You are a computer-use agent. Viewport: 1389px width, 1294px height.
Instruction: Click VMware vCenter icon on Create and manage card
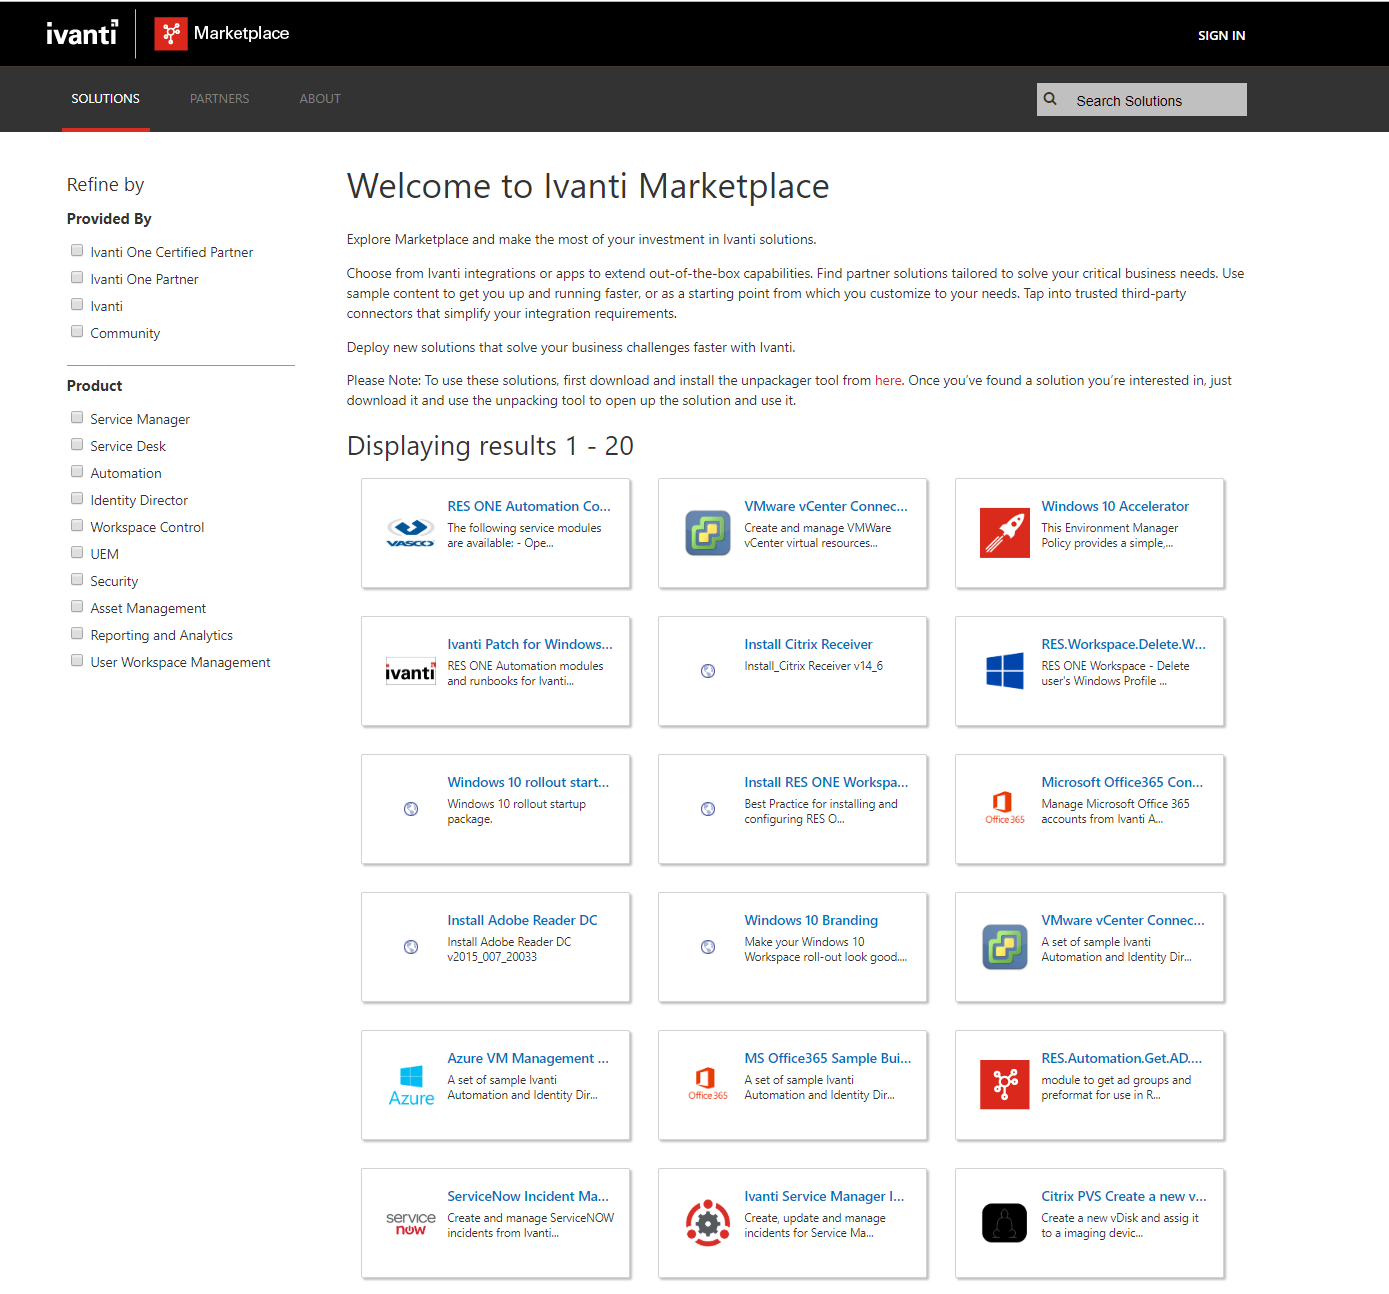tap(707, 533)
